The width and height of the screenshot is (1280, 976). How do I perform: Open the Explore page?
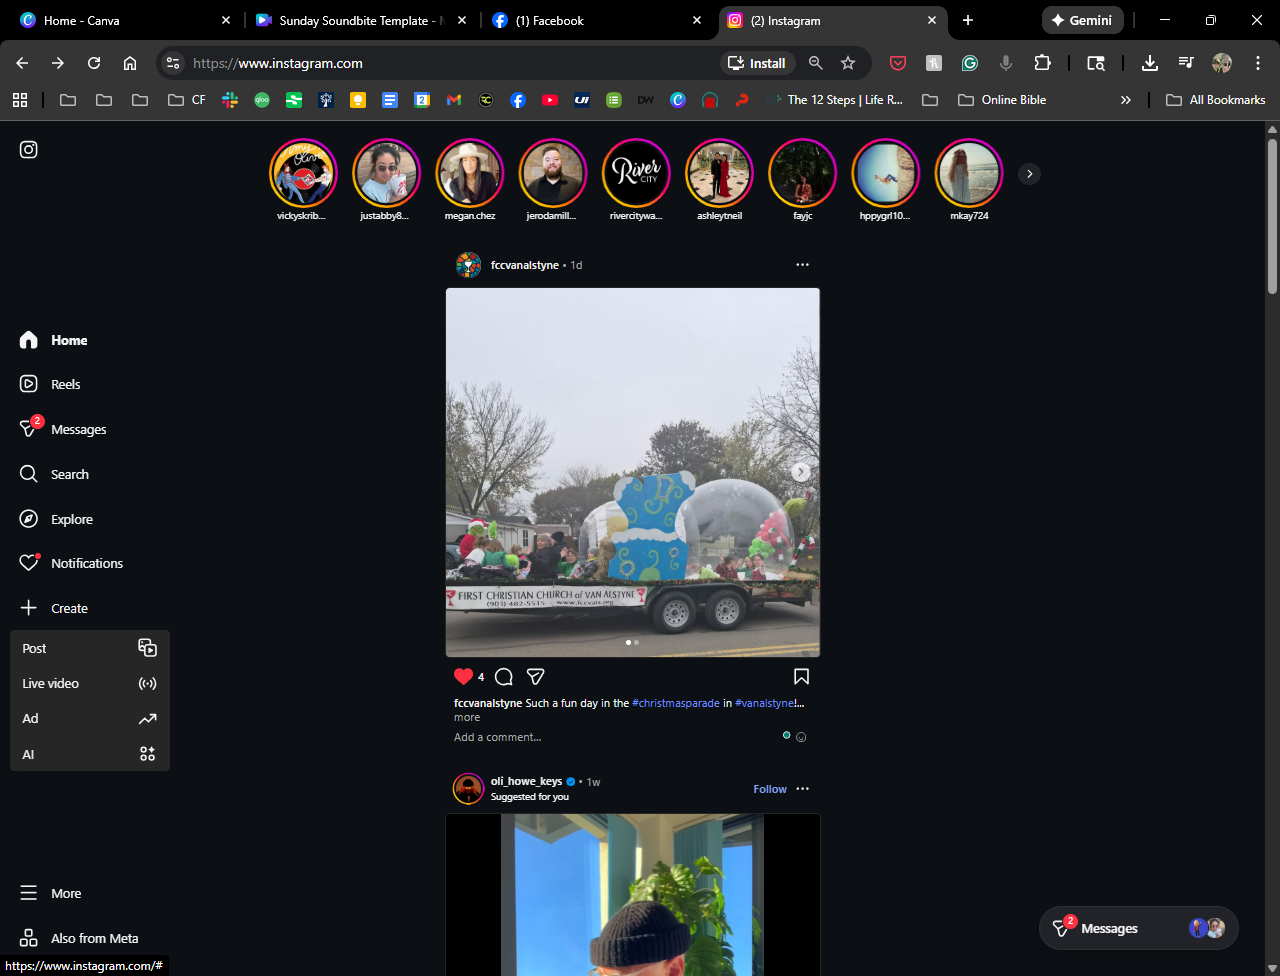(71, 519)
